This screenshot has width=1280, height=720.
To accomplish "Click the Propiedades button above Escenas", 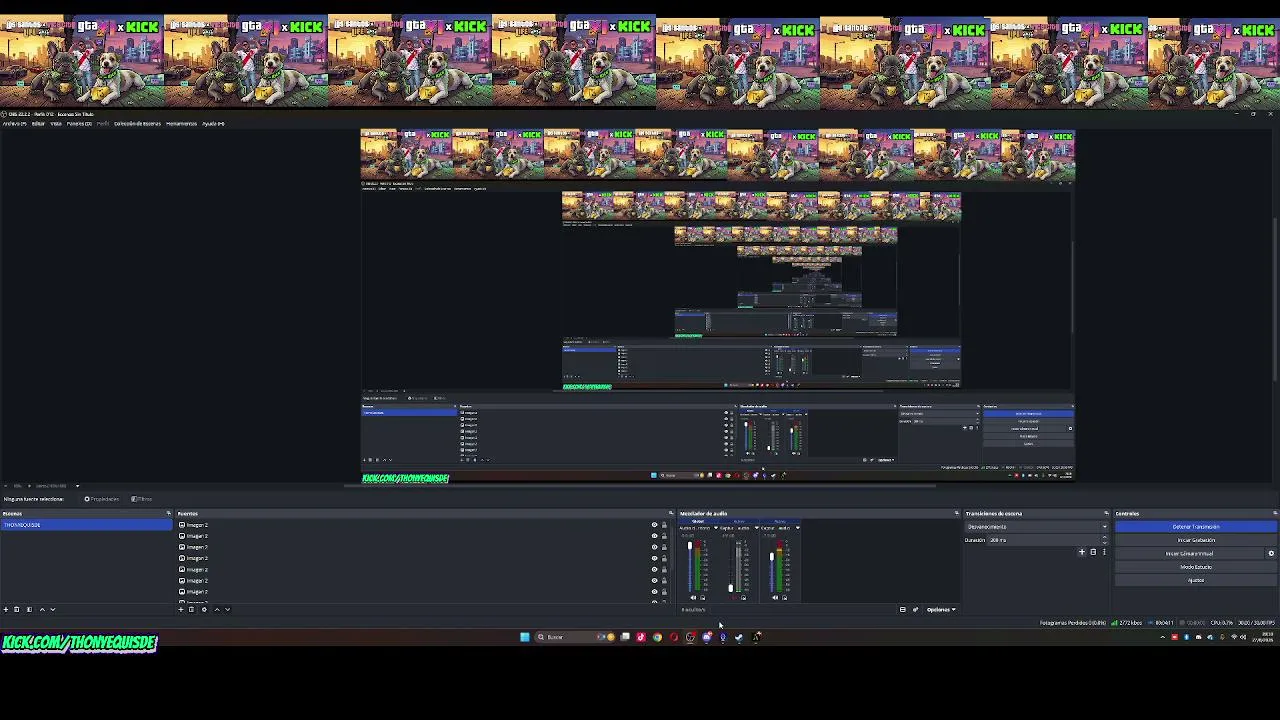I will tap(102, 499).
